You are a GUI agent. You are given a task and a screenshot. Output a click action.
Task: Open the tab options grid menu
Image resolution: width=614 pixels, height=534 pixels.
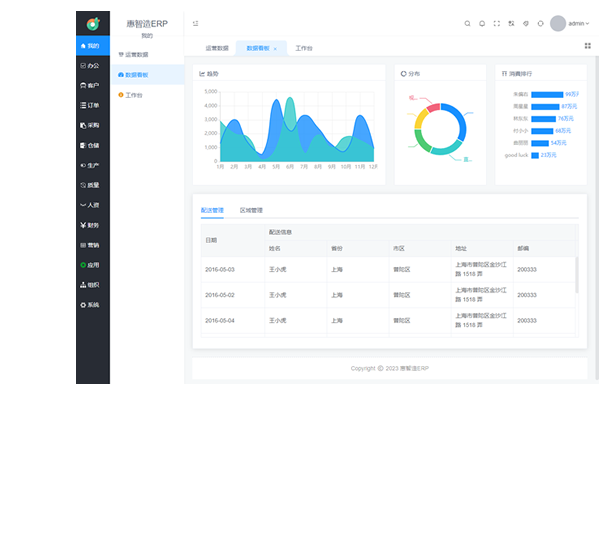(x=587, y=46)
